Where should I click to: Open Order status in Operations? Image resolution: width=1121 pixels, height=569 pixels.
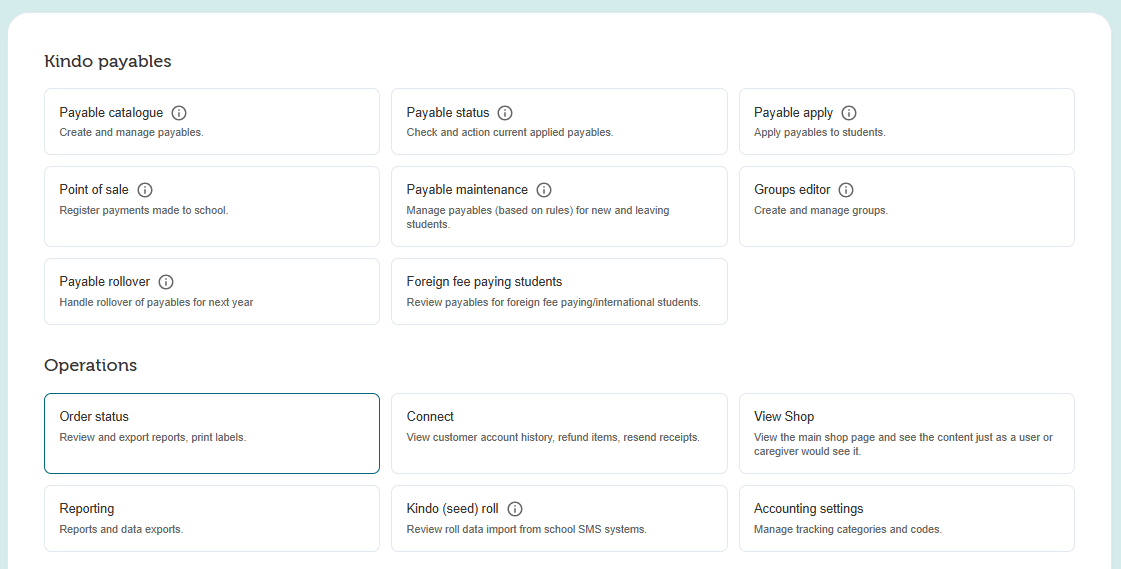(211, 432)
